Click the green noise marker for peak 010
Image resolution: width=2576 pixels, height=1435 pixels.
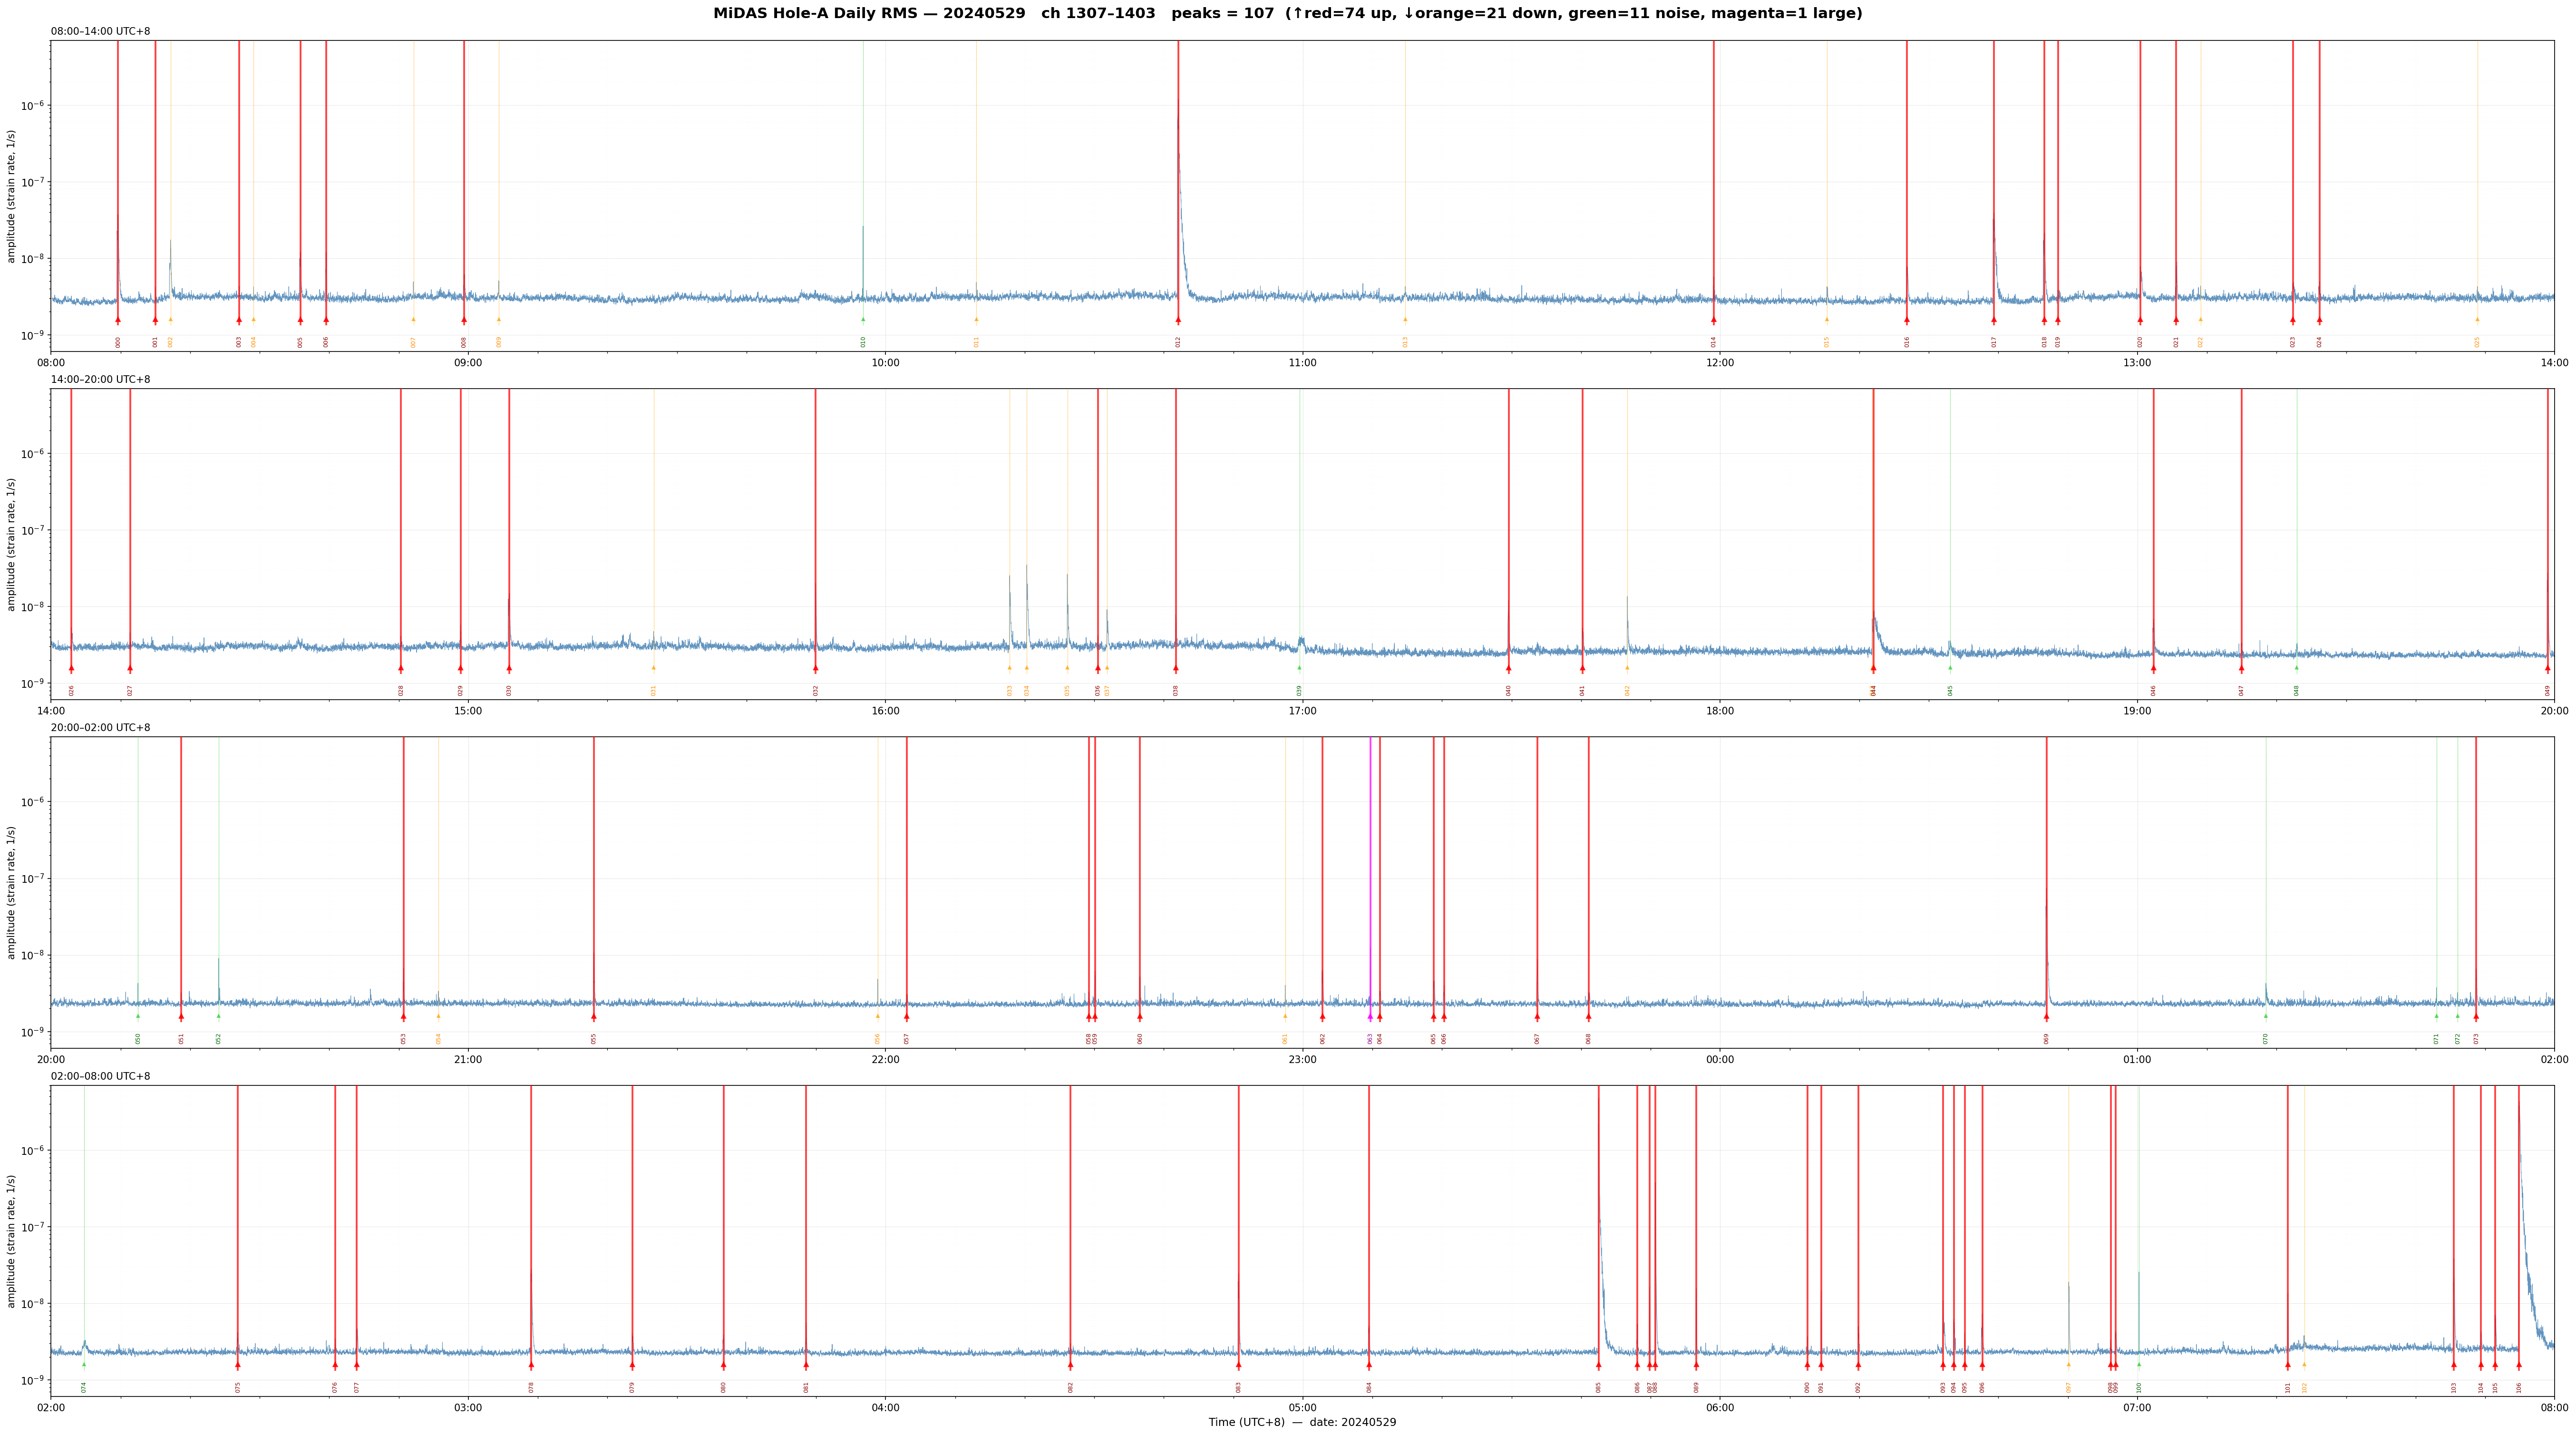(x=863, y=320)
